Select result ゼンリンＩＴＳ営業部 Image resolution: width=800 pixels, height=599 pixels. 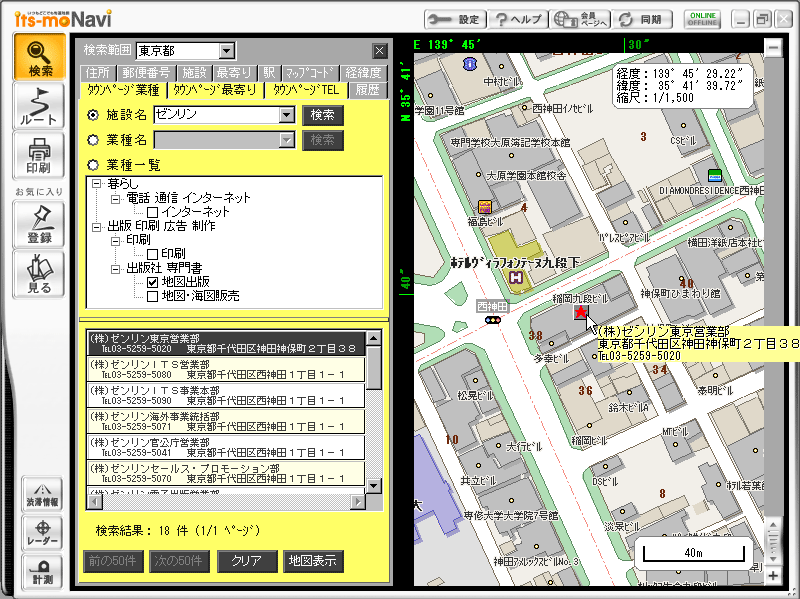tap(227, 369)
